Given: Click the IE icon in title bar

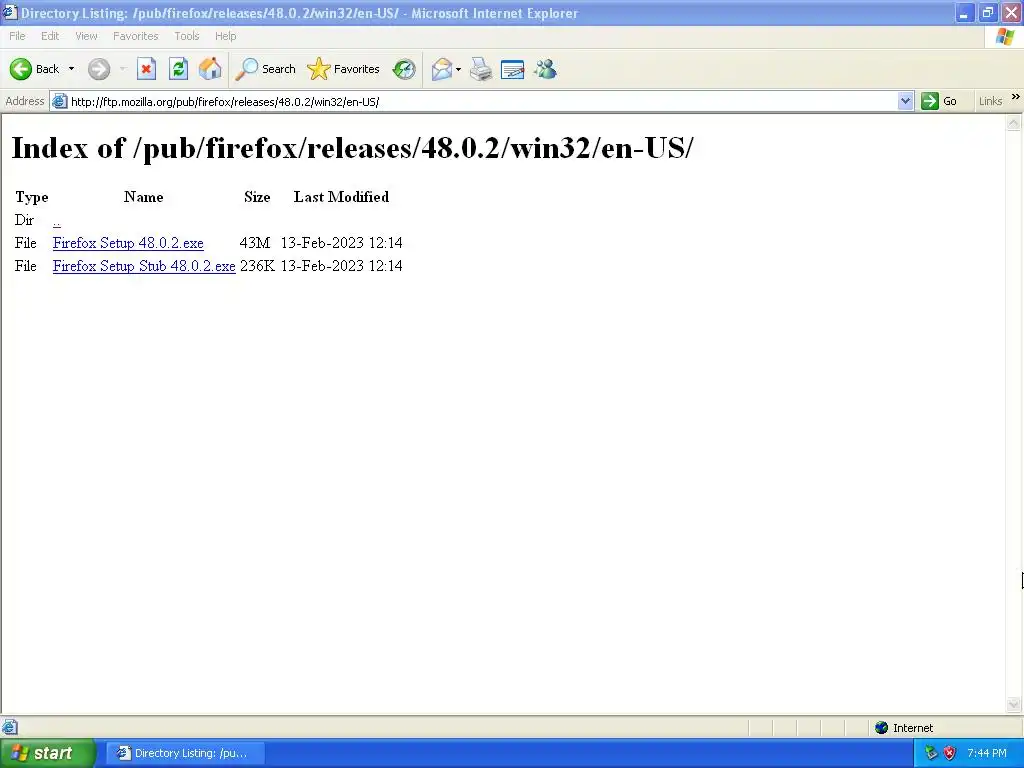Looking at the screenshot, I should (x=10, y=12).
